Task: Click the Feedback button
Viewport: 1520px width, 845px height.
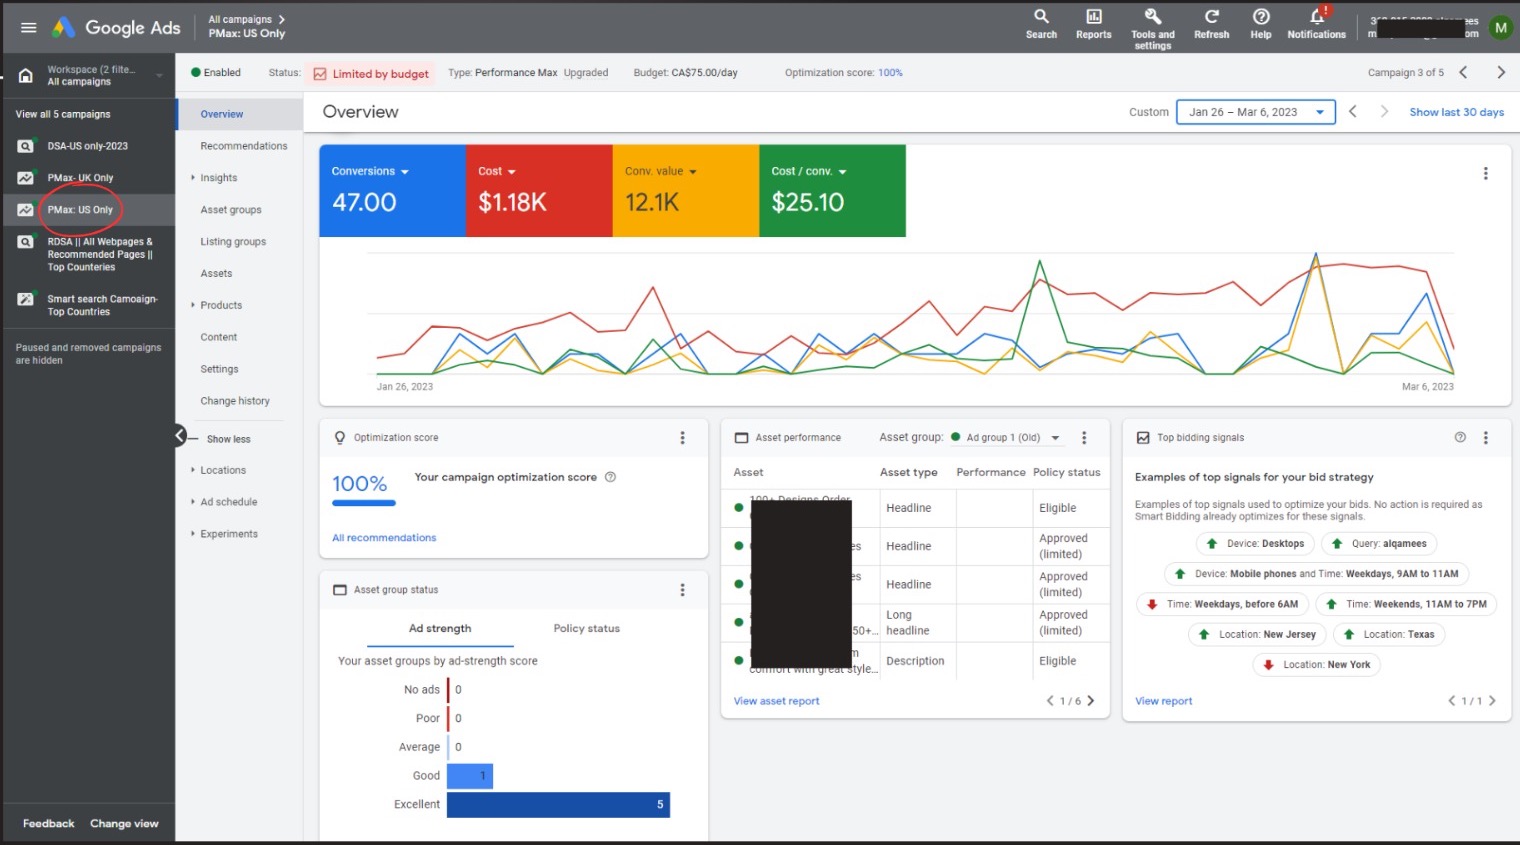Action: (x=48, y=824)
